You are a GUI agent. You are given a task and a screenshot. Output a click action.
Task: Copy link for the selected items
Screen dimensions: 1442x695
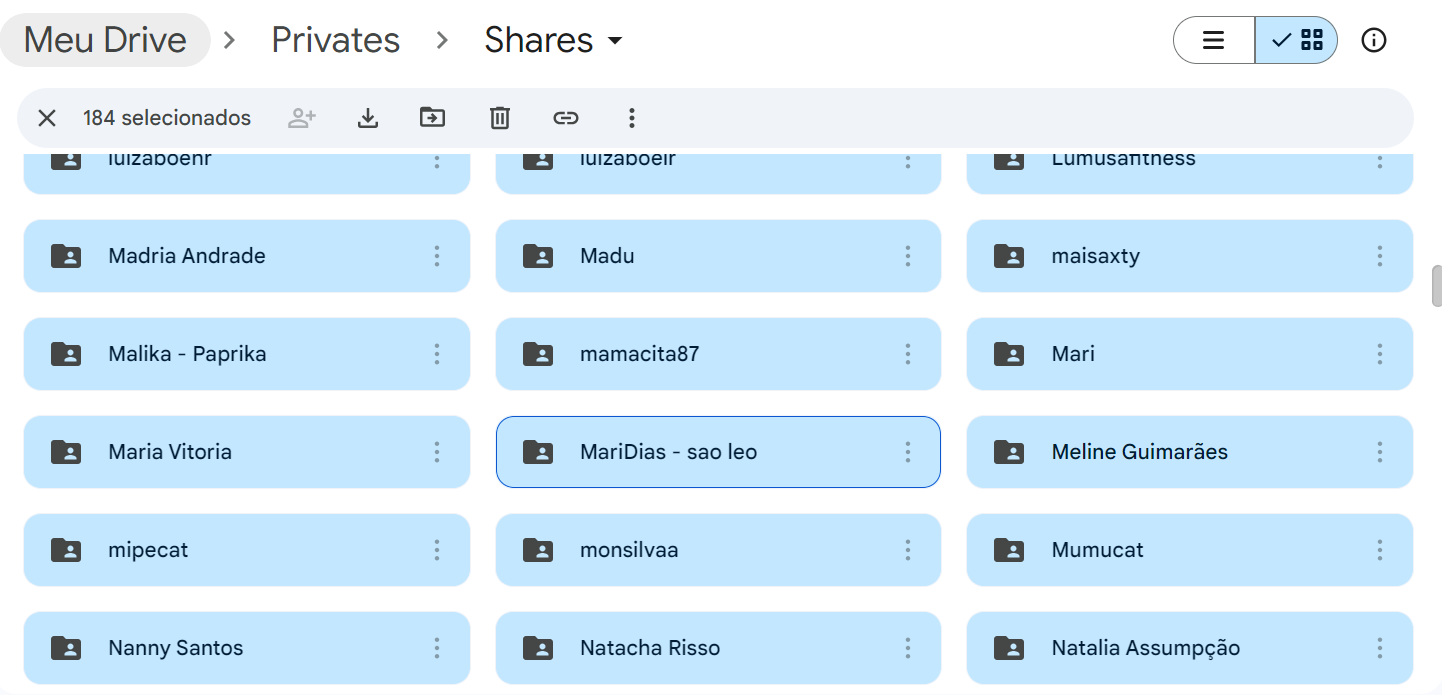click(566, 118)
